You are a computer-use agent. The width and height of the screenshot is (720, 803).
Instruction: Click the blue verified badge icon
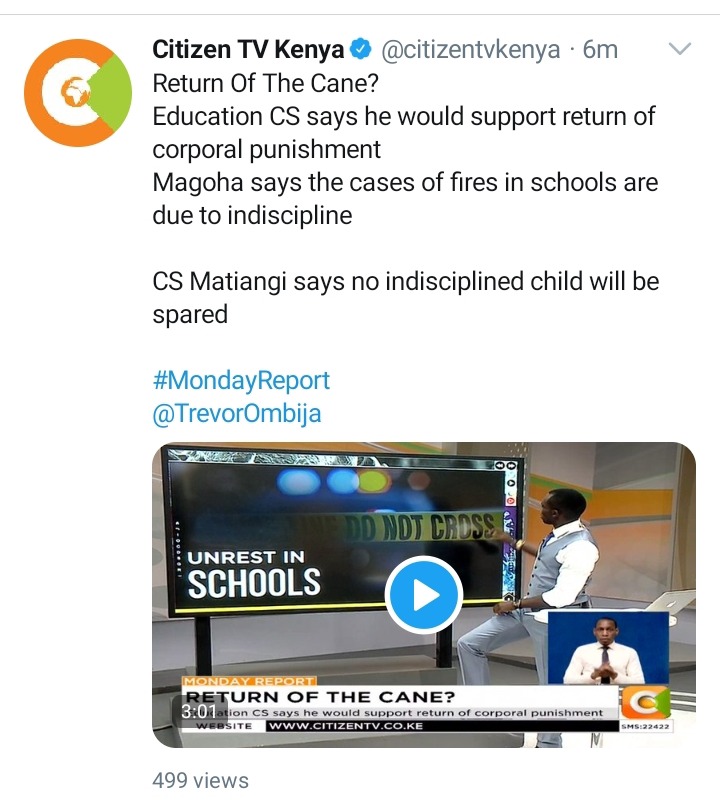click(360, 50)
